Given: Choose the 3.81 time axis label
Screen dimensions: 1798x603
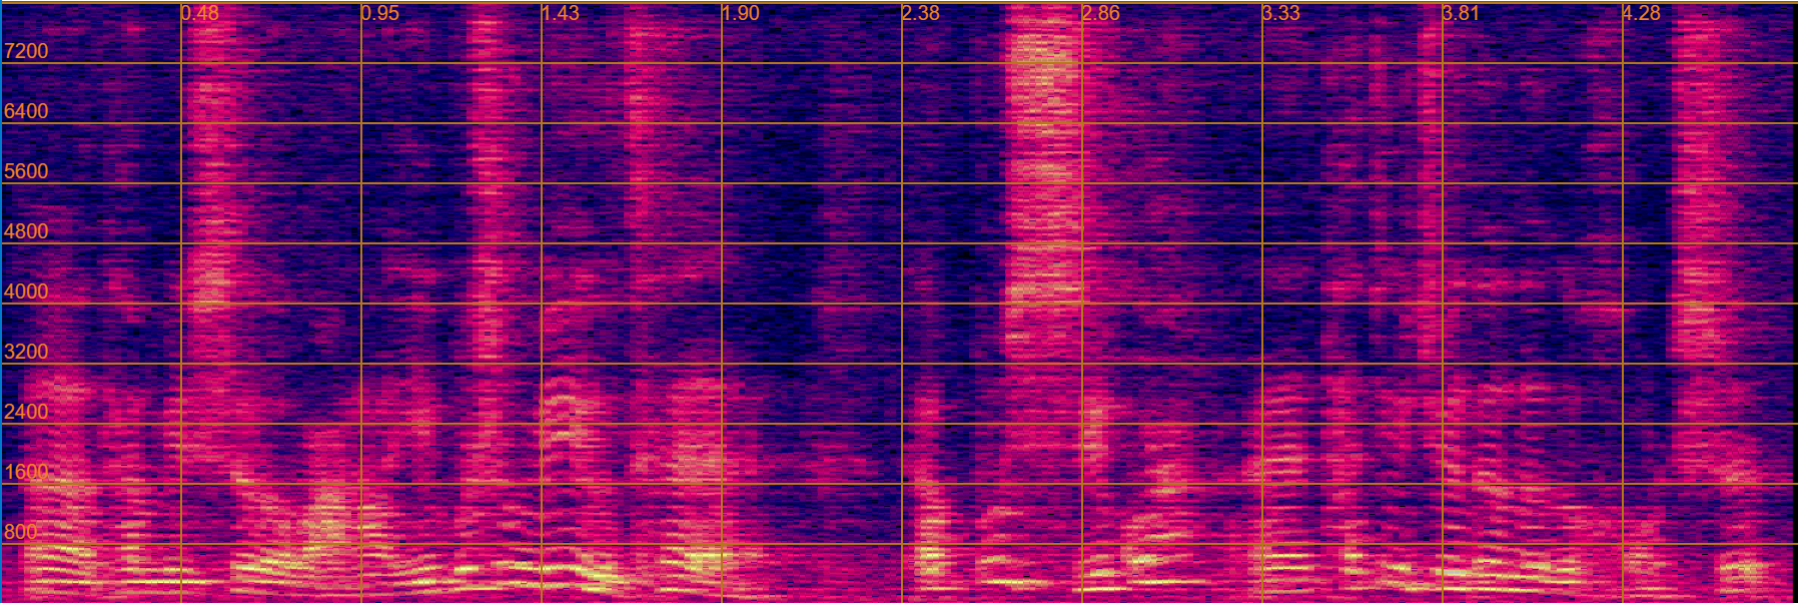Looking at the screenshot, I should 1461,13.
